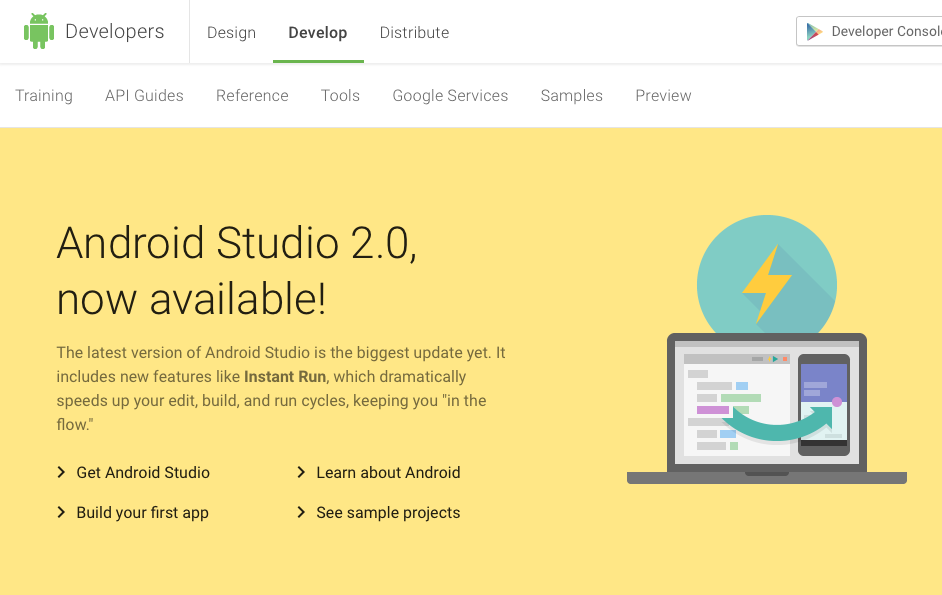Open the See sample projects link
Image resolution: width=942 pixels, height=595 pixels.
tap(388, 513)
